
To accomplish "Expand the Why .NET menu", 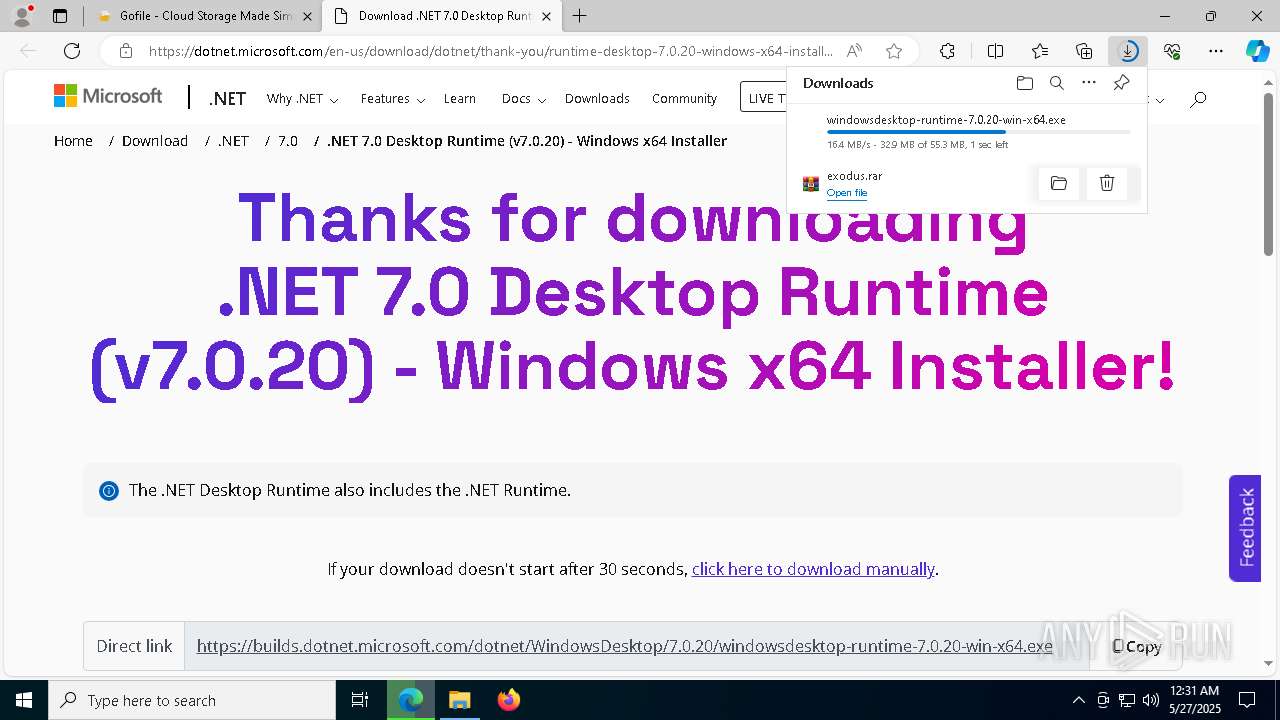I will click(302, 98).
